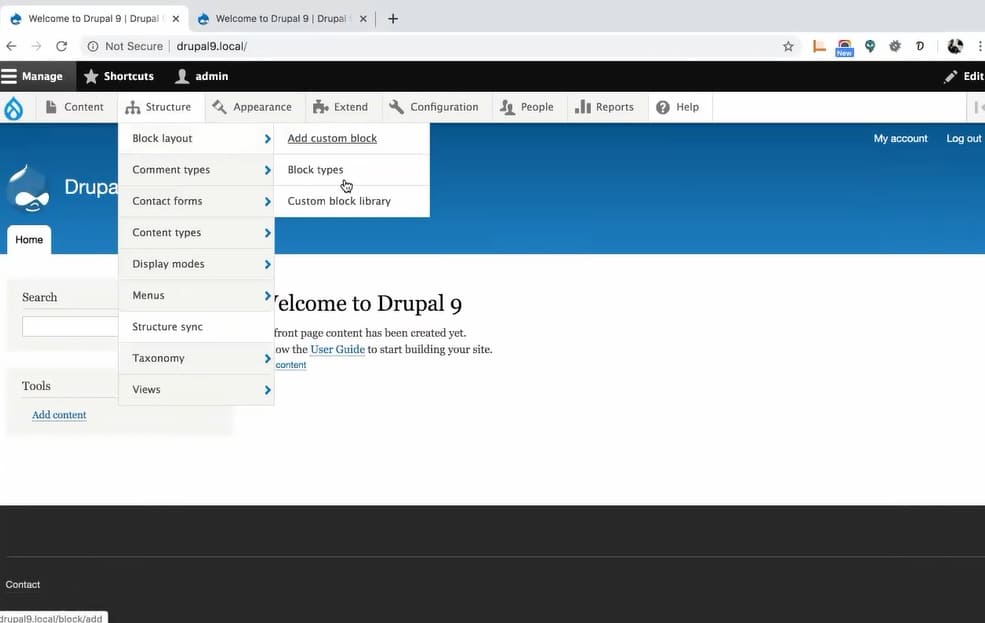This screenshot has width=985, height=623.
Task: Click the Manage hamburger menu icon
Action: (9, 76)
